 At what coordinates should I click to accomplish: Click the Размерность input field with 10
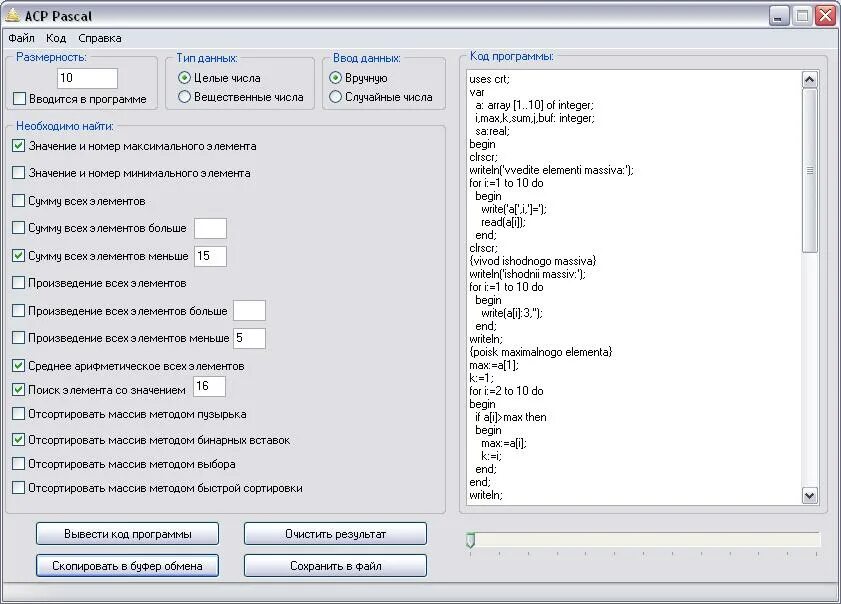click(x=87, y=78)
